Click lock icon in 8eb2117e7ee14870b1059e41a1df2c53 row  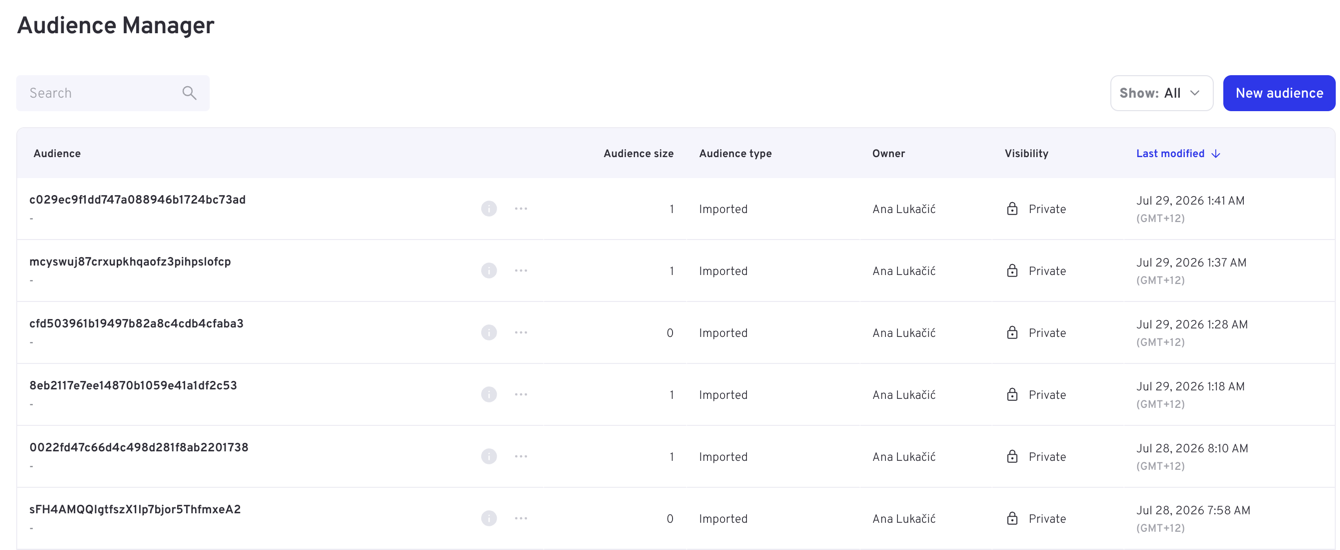pos(1012,395)
